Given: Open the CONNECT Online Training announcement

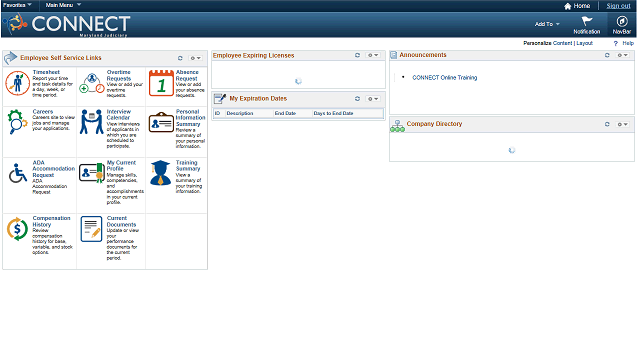Looking at the screenshot, I should click(444, 78).
